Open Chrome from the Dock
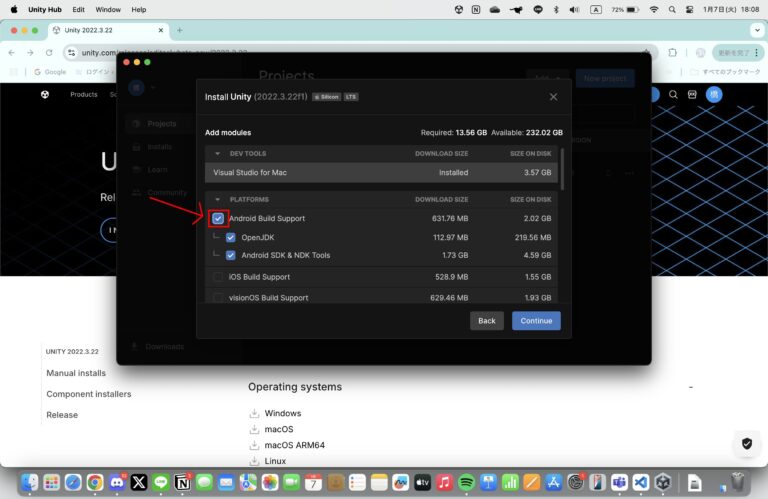 [x=94, y=482]
